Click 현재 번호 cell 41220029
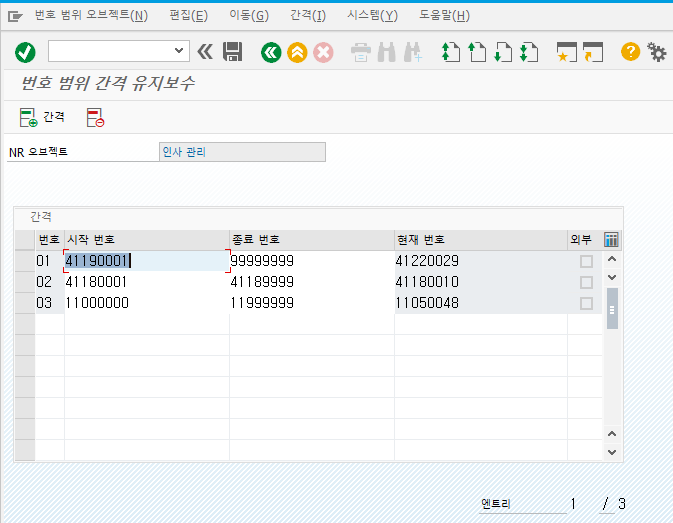Viewport: 673px width, 523px height. 481,261
